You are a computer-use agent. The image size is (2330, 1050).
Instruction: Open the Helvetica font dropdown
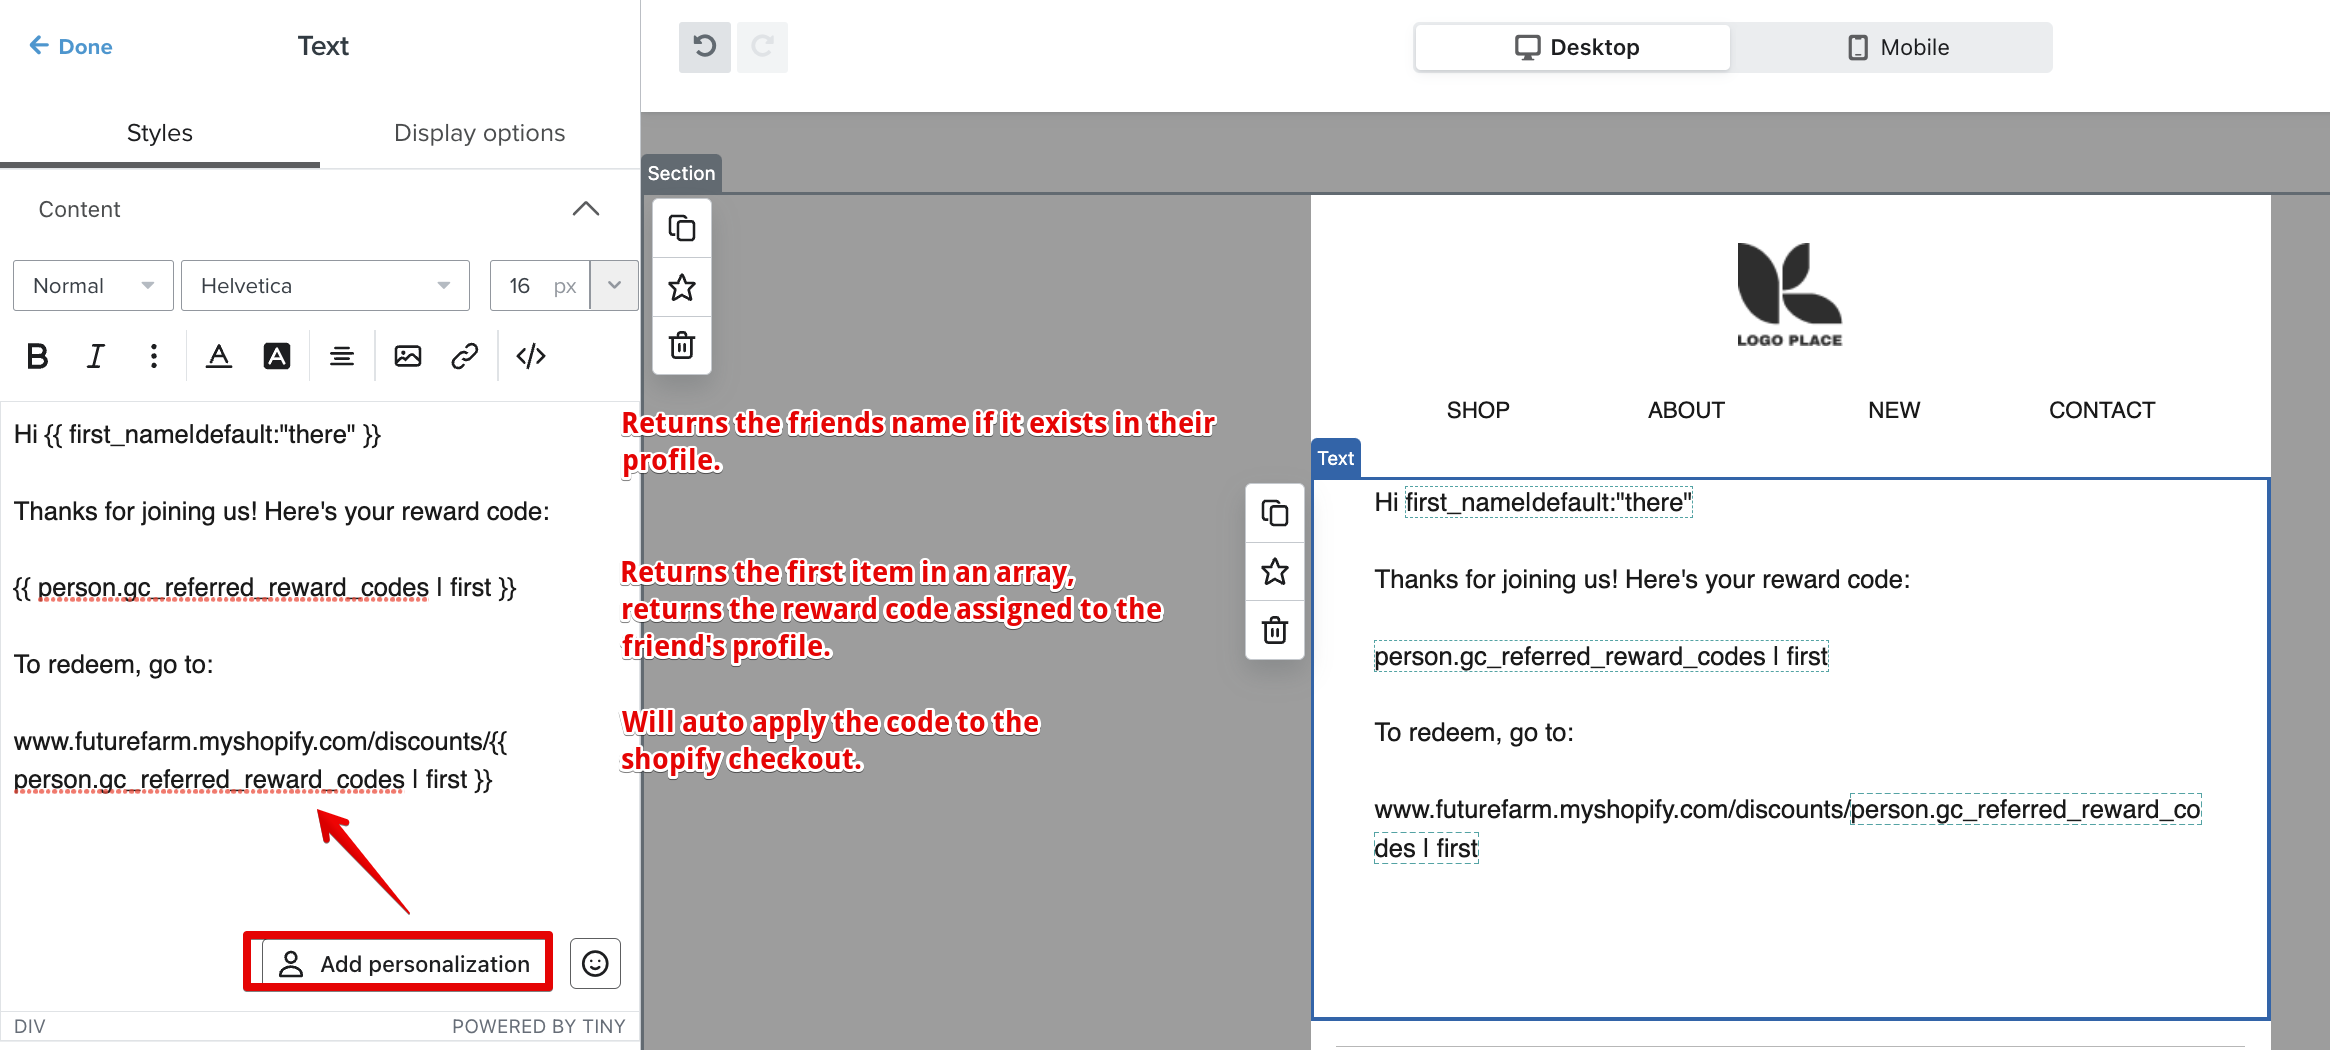pyautogui.click(x=324, y=285)
